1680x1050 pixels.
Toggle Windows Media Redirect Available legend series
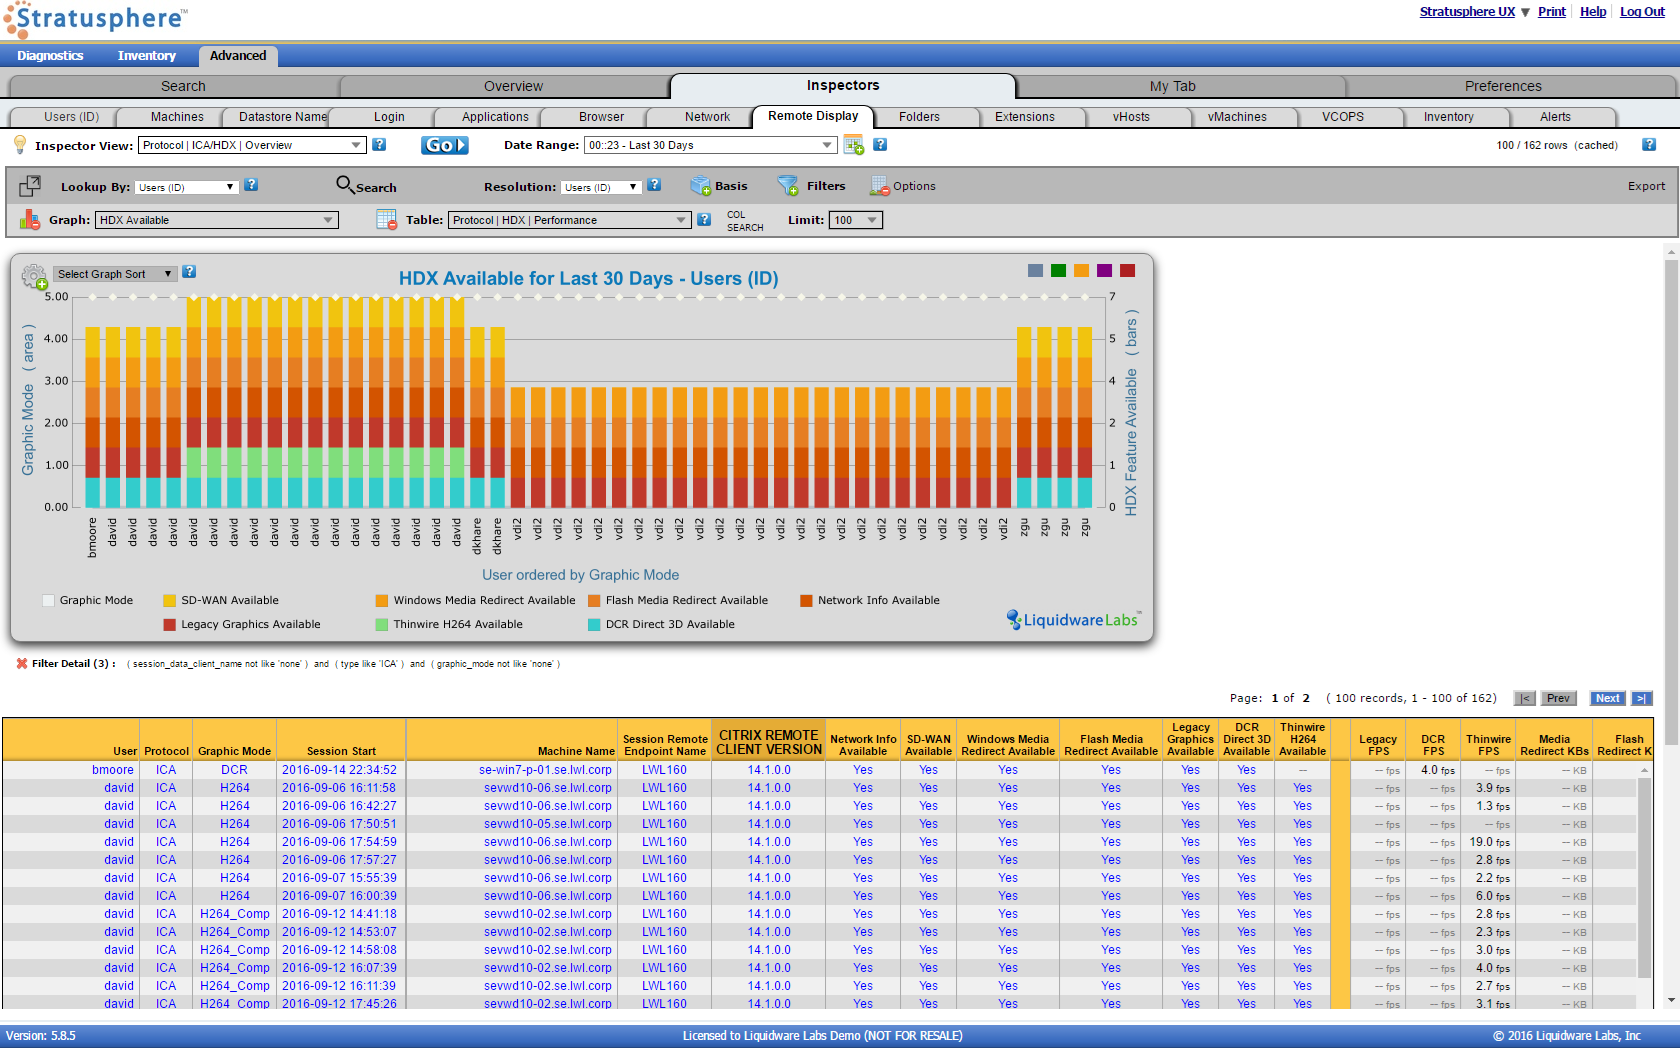pyautogui.click(x=475, y=601)
